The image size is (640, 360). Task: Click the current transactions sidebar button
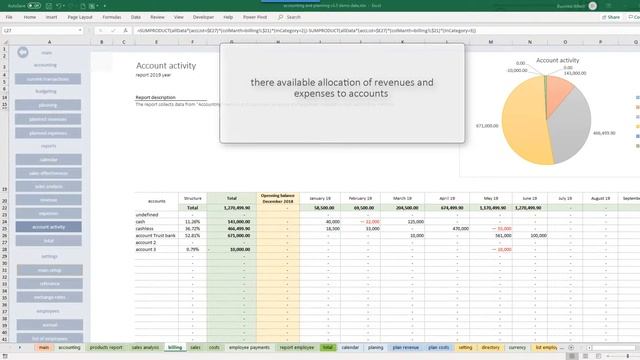pos(48,79)
